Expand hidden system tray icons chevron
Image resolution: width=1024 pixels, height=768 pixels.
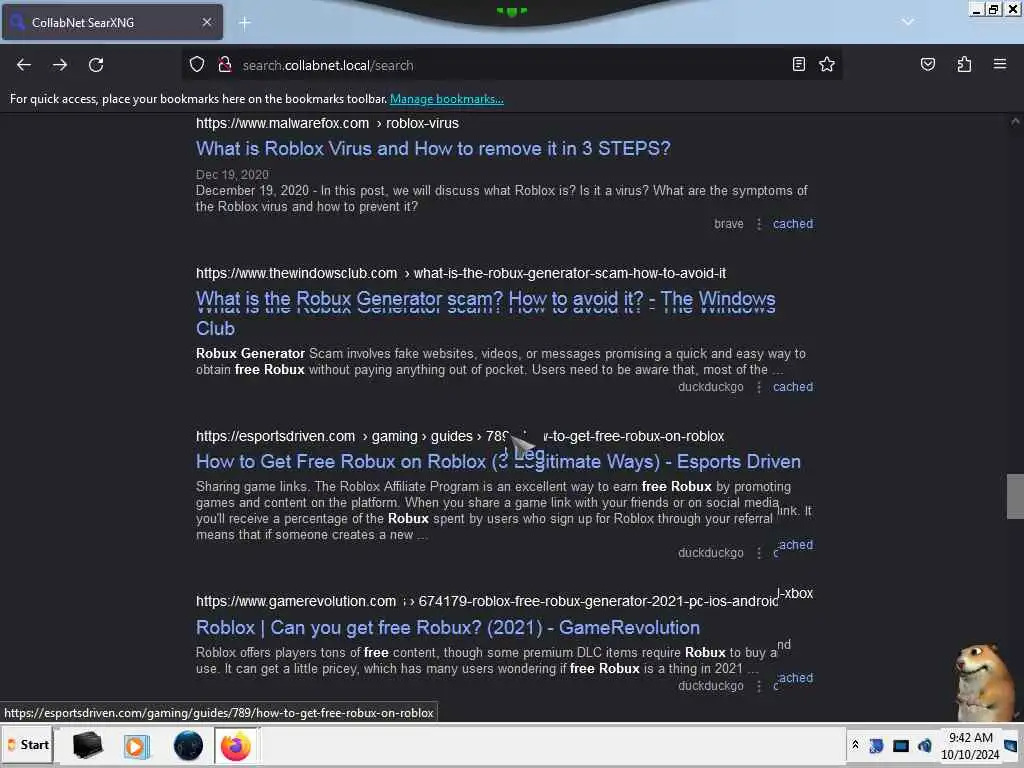[855, 745]
